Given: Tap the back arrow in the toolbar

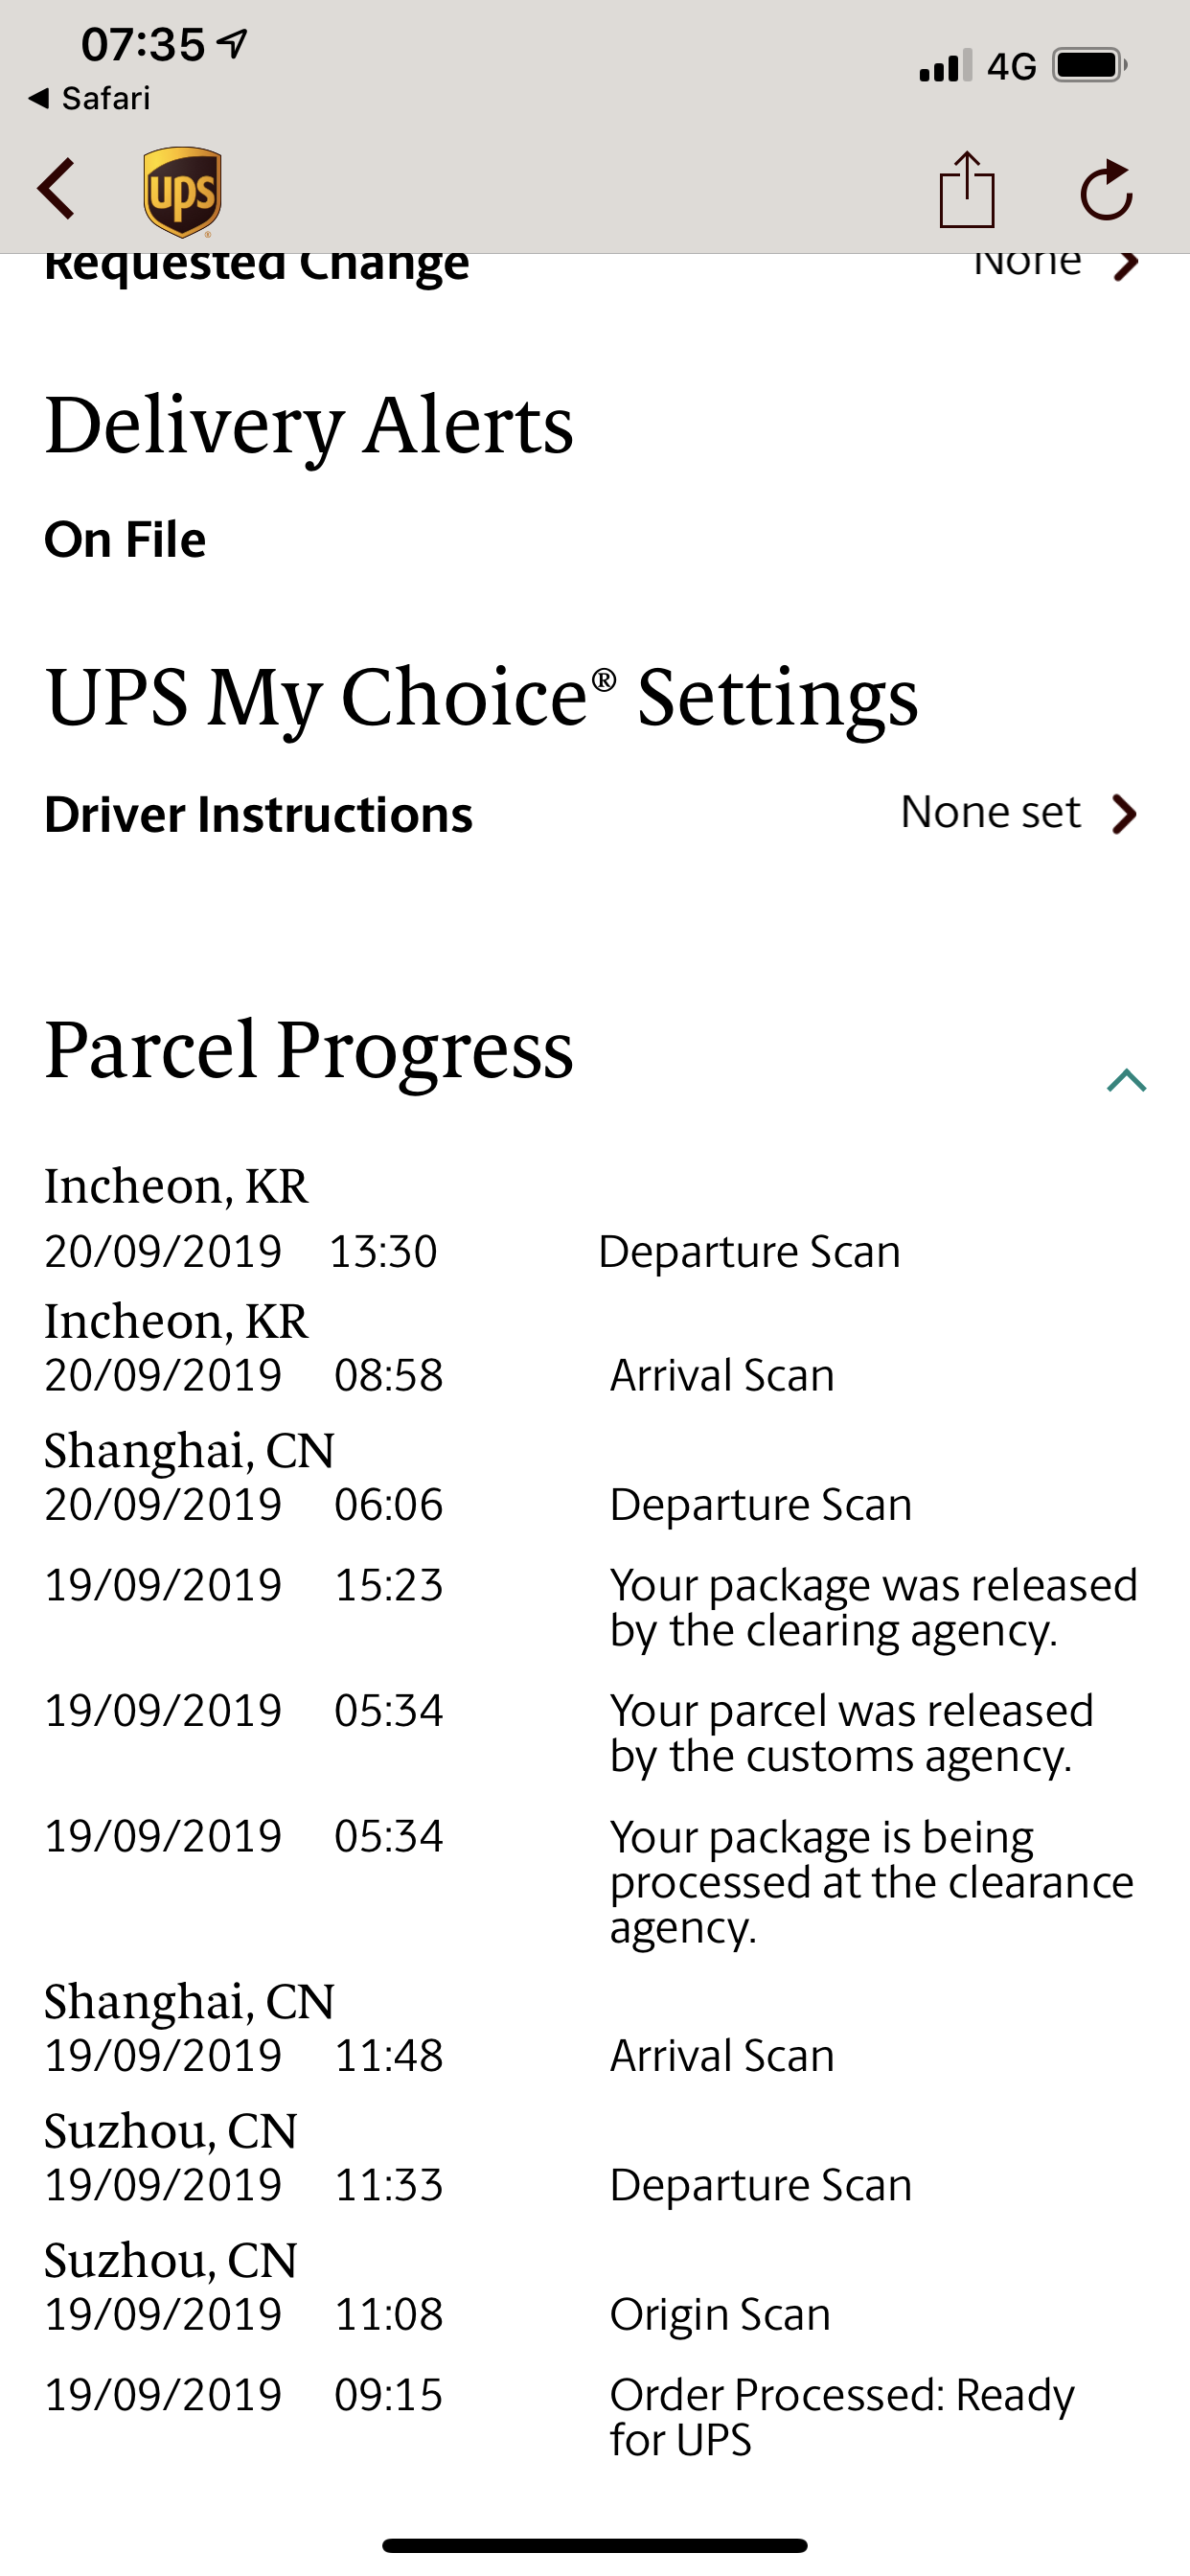Looking at the screenshot, I should 56,188.
